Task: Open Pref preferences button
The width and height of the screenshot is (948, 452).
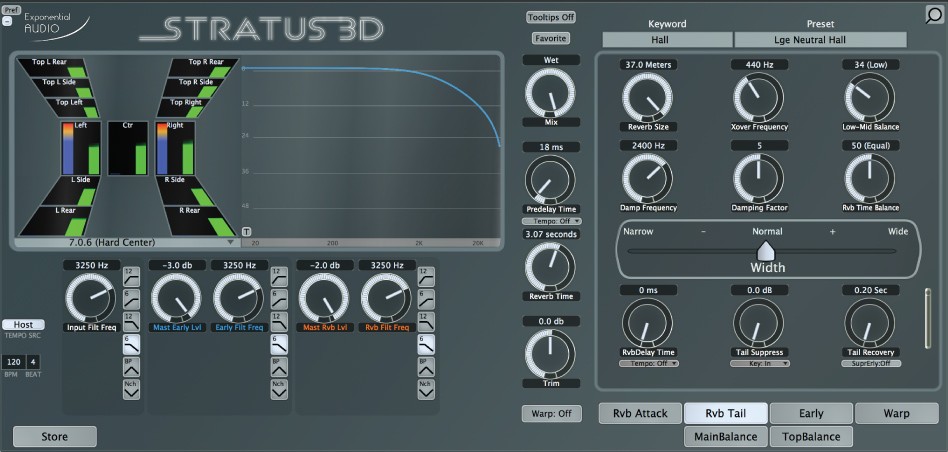Action: coord(11,10)
